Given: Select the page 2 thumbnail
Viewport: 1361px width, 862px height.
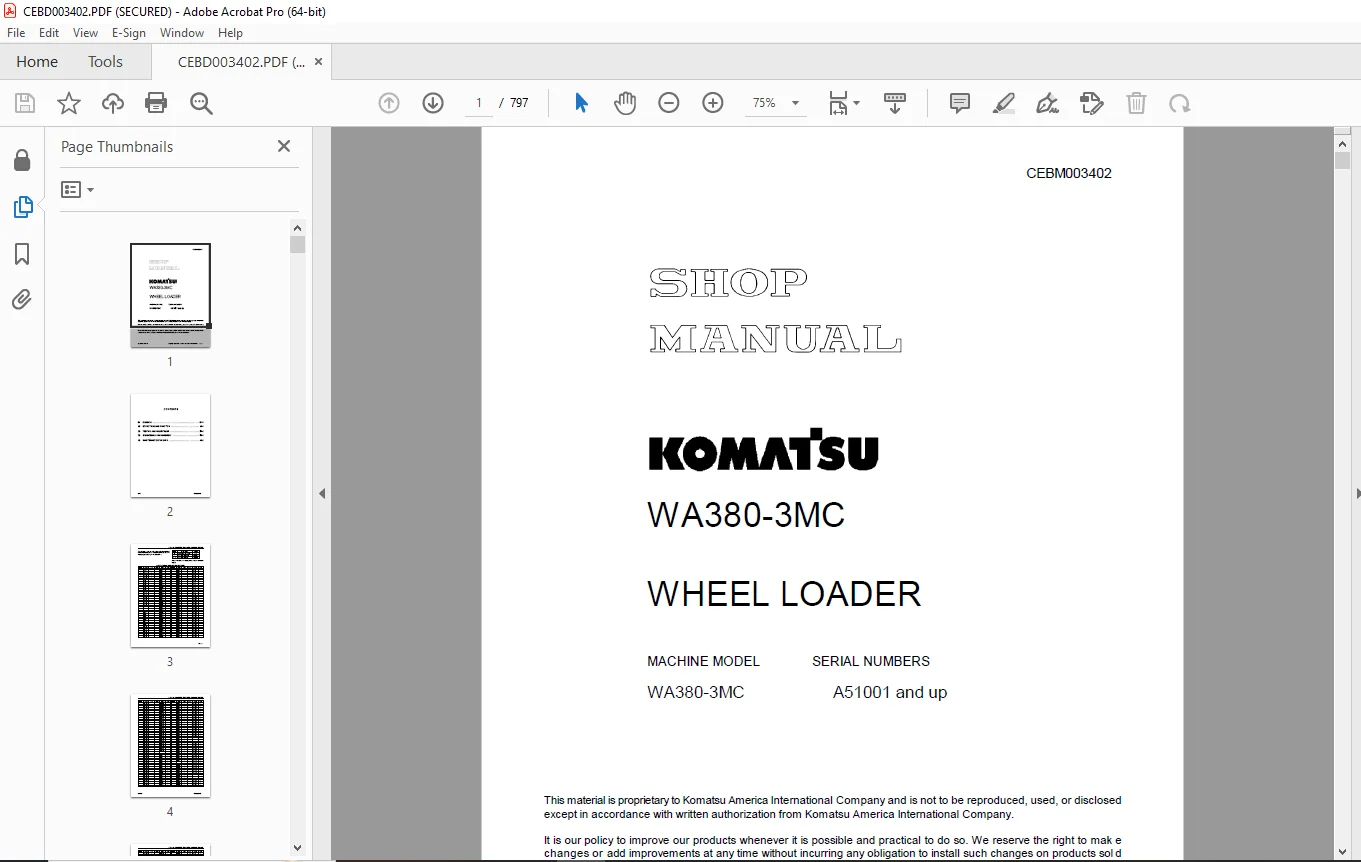Looking at the screenshot, I should click(x=170, y=446).
